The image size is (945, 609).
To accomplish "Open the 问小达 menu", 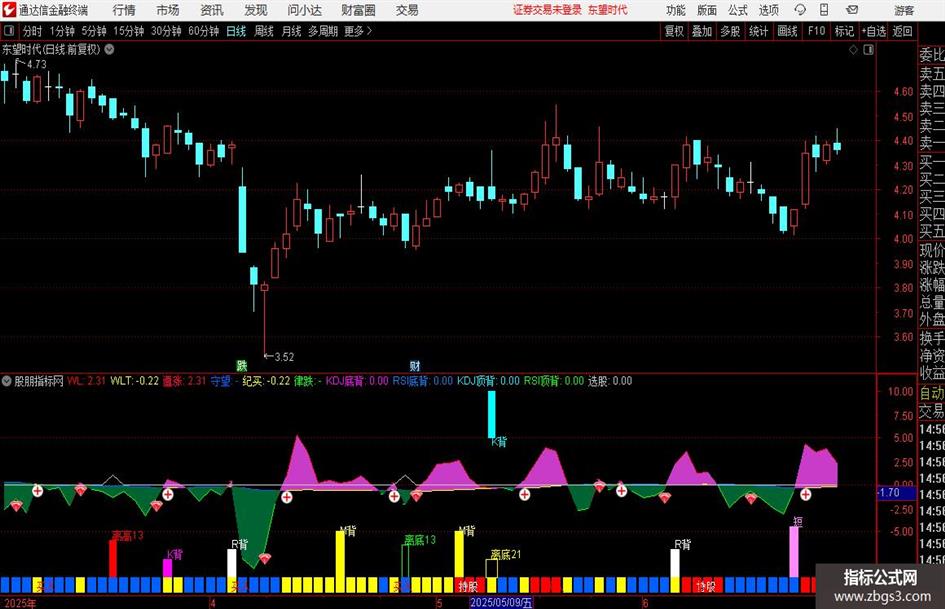I will [x=304, y=10].
